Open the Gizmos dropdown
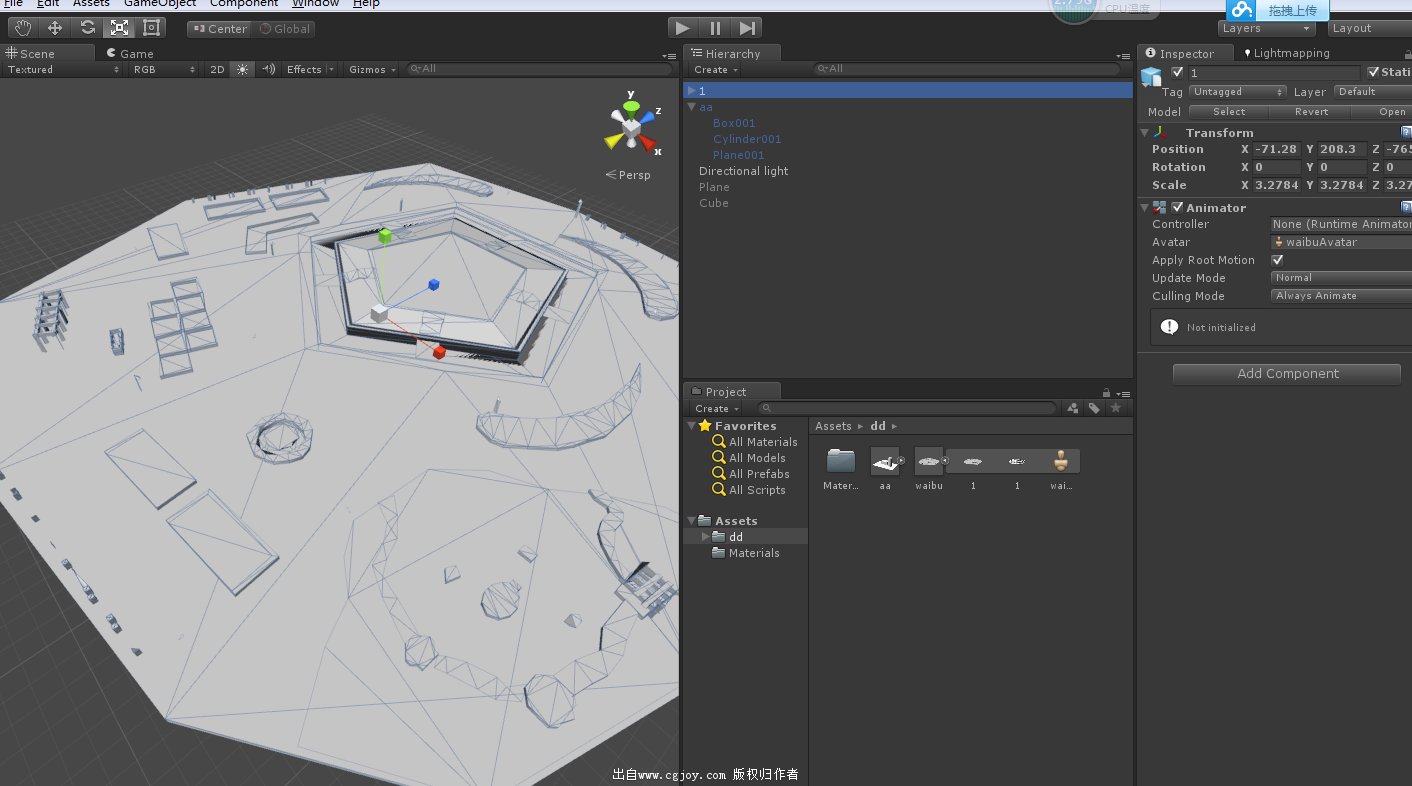 click(372, 69)
